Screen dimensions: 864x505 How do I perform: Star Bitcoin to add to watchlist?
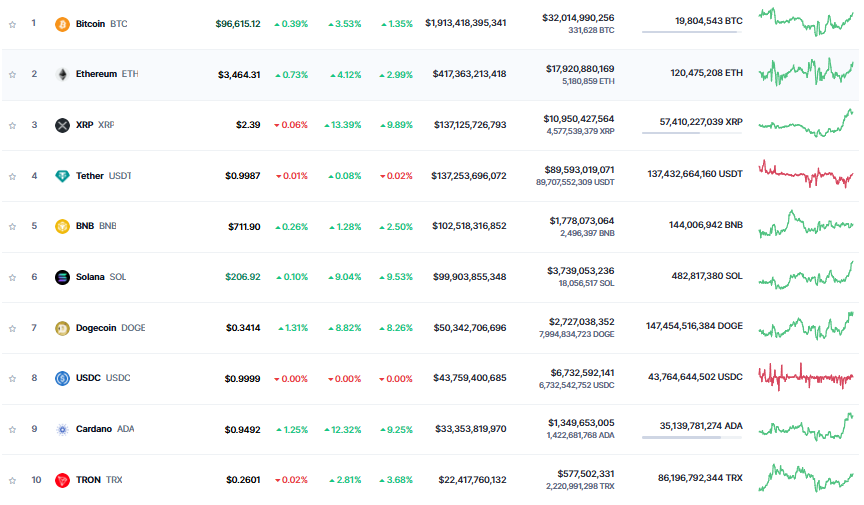point(12,24)
